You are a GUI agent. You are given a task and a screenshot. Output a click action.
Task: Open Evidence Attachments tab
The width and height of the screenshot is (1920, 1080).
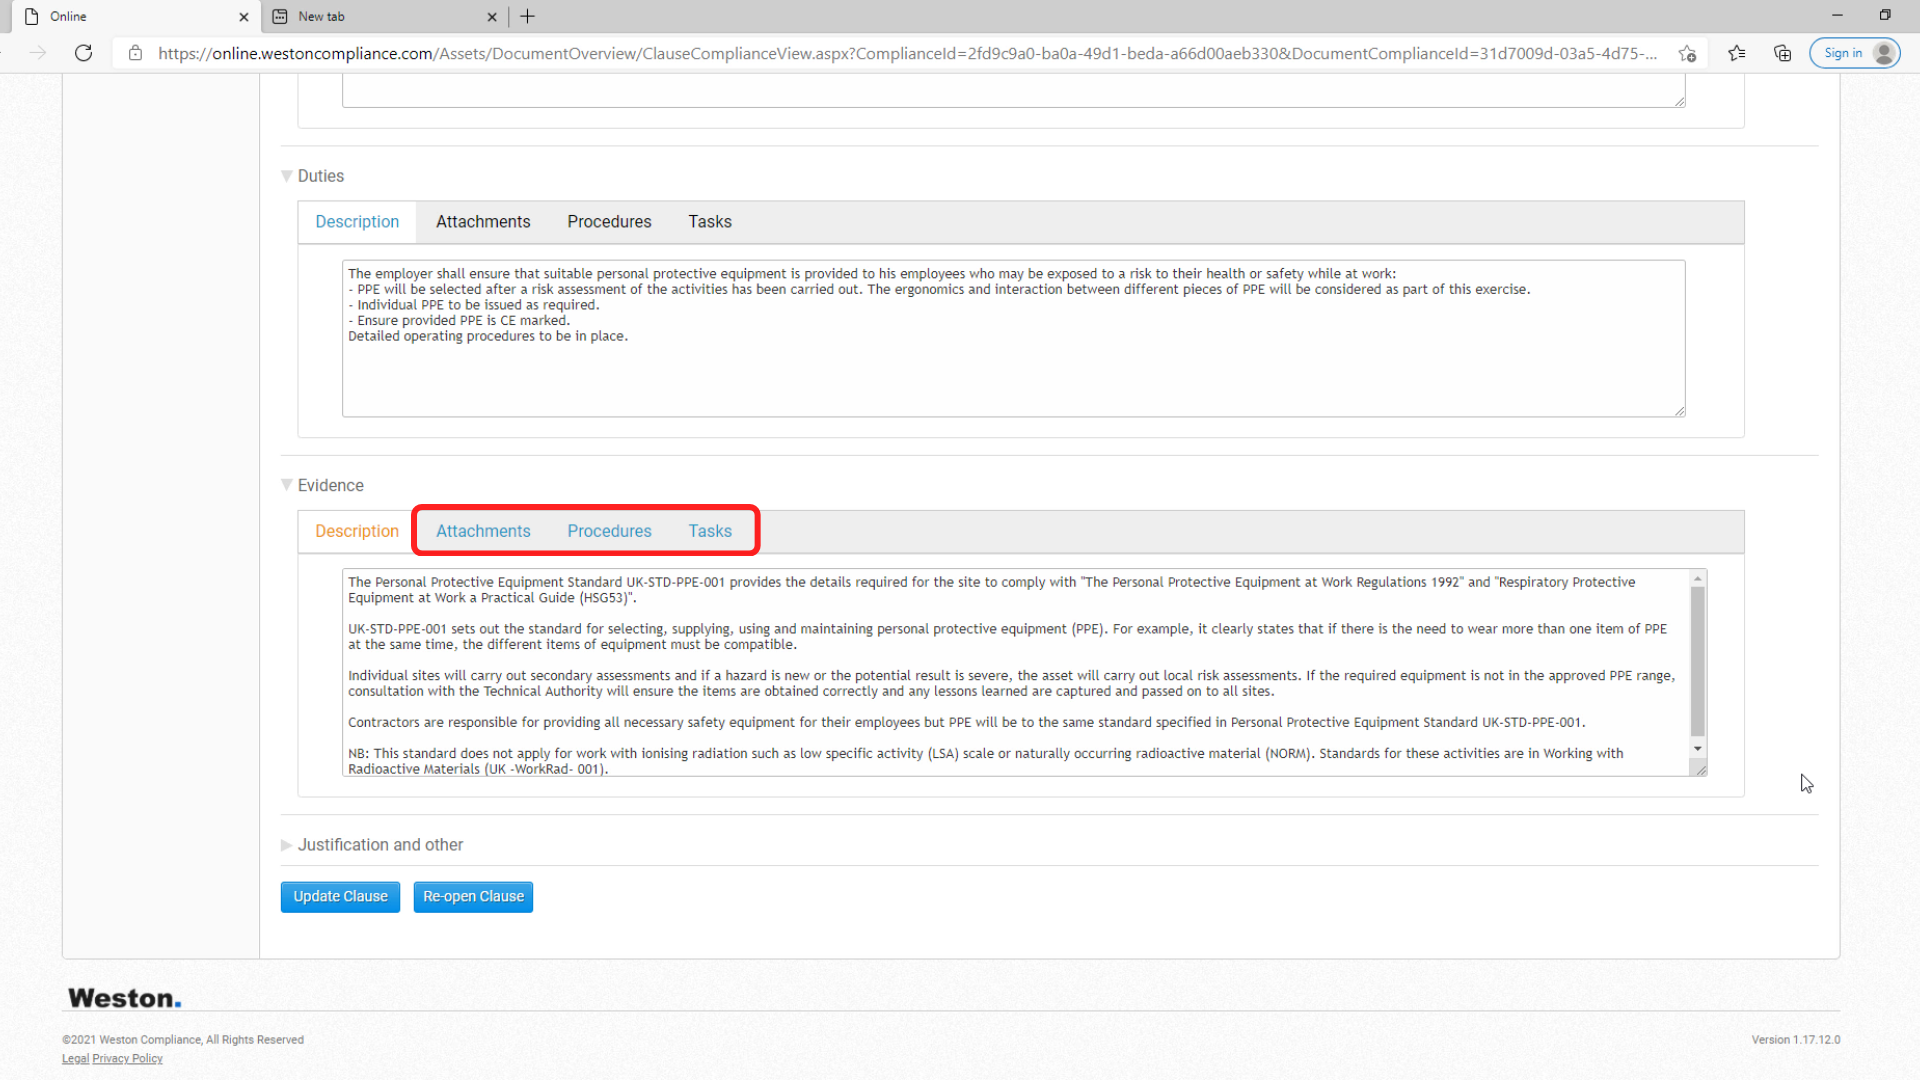click(x=483, y=531)
